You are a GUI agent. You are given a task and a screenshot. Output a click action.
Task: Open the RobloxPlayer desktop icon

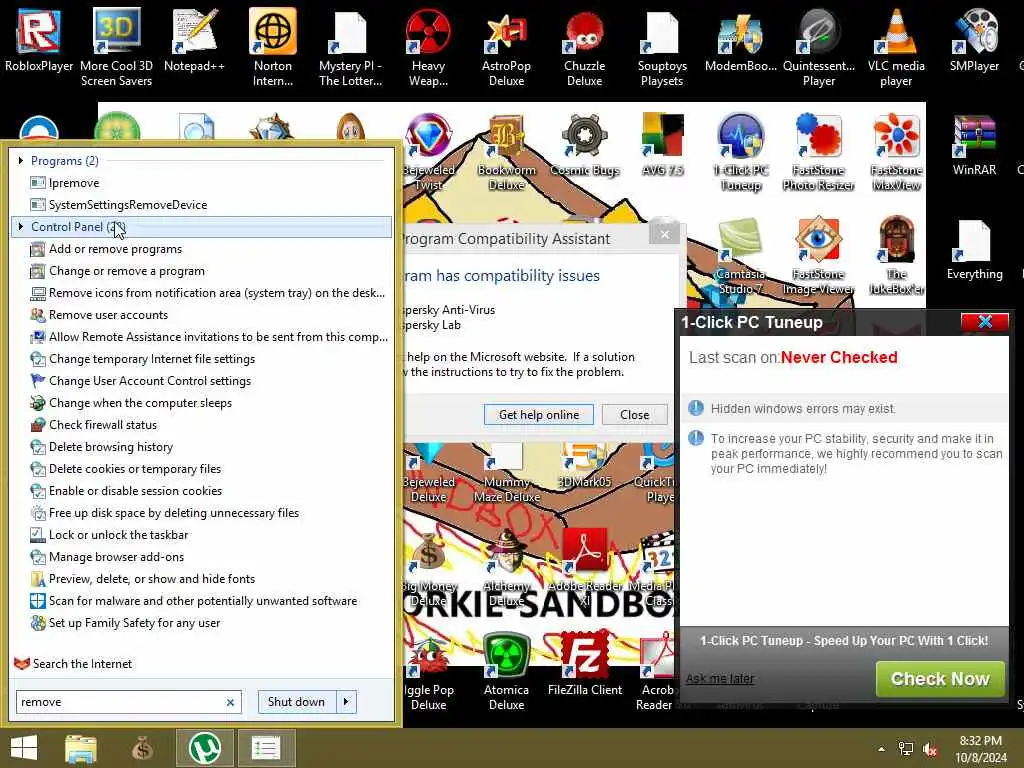(x=39, y=40)
